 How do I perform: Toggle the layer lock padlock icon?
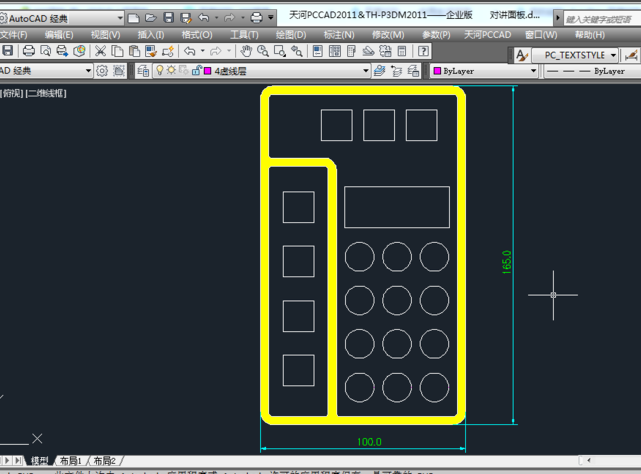click(194, 71)
